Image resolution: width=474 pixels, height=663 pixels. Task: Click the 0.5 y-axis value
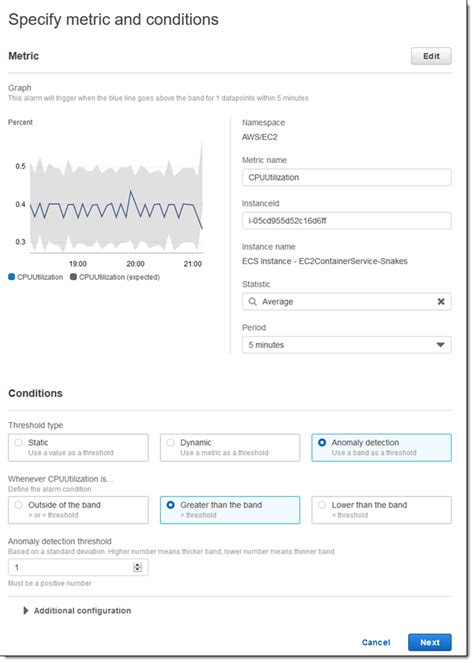tap(20, 166)
